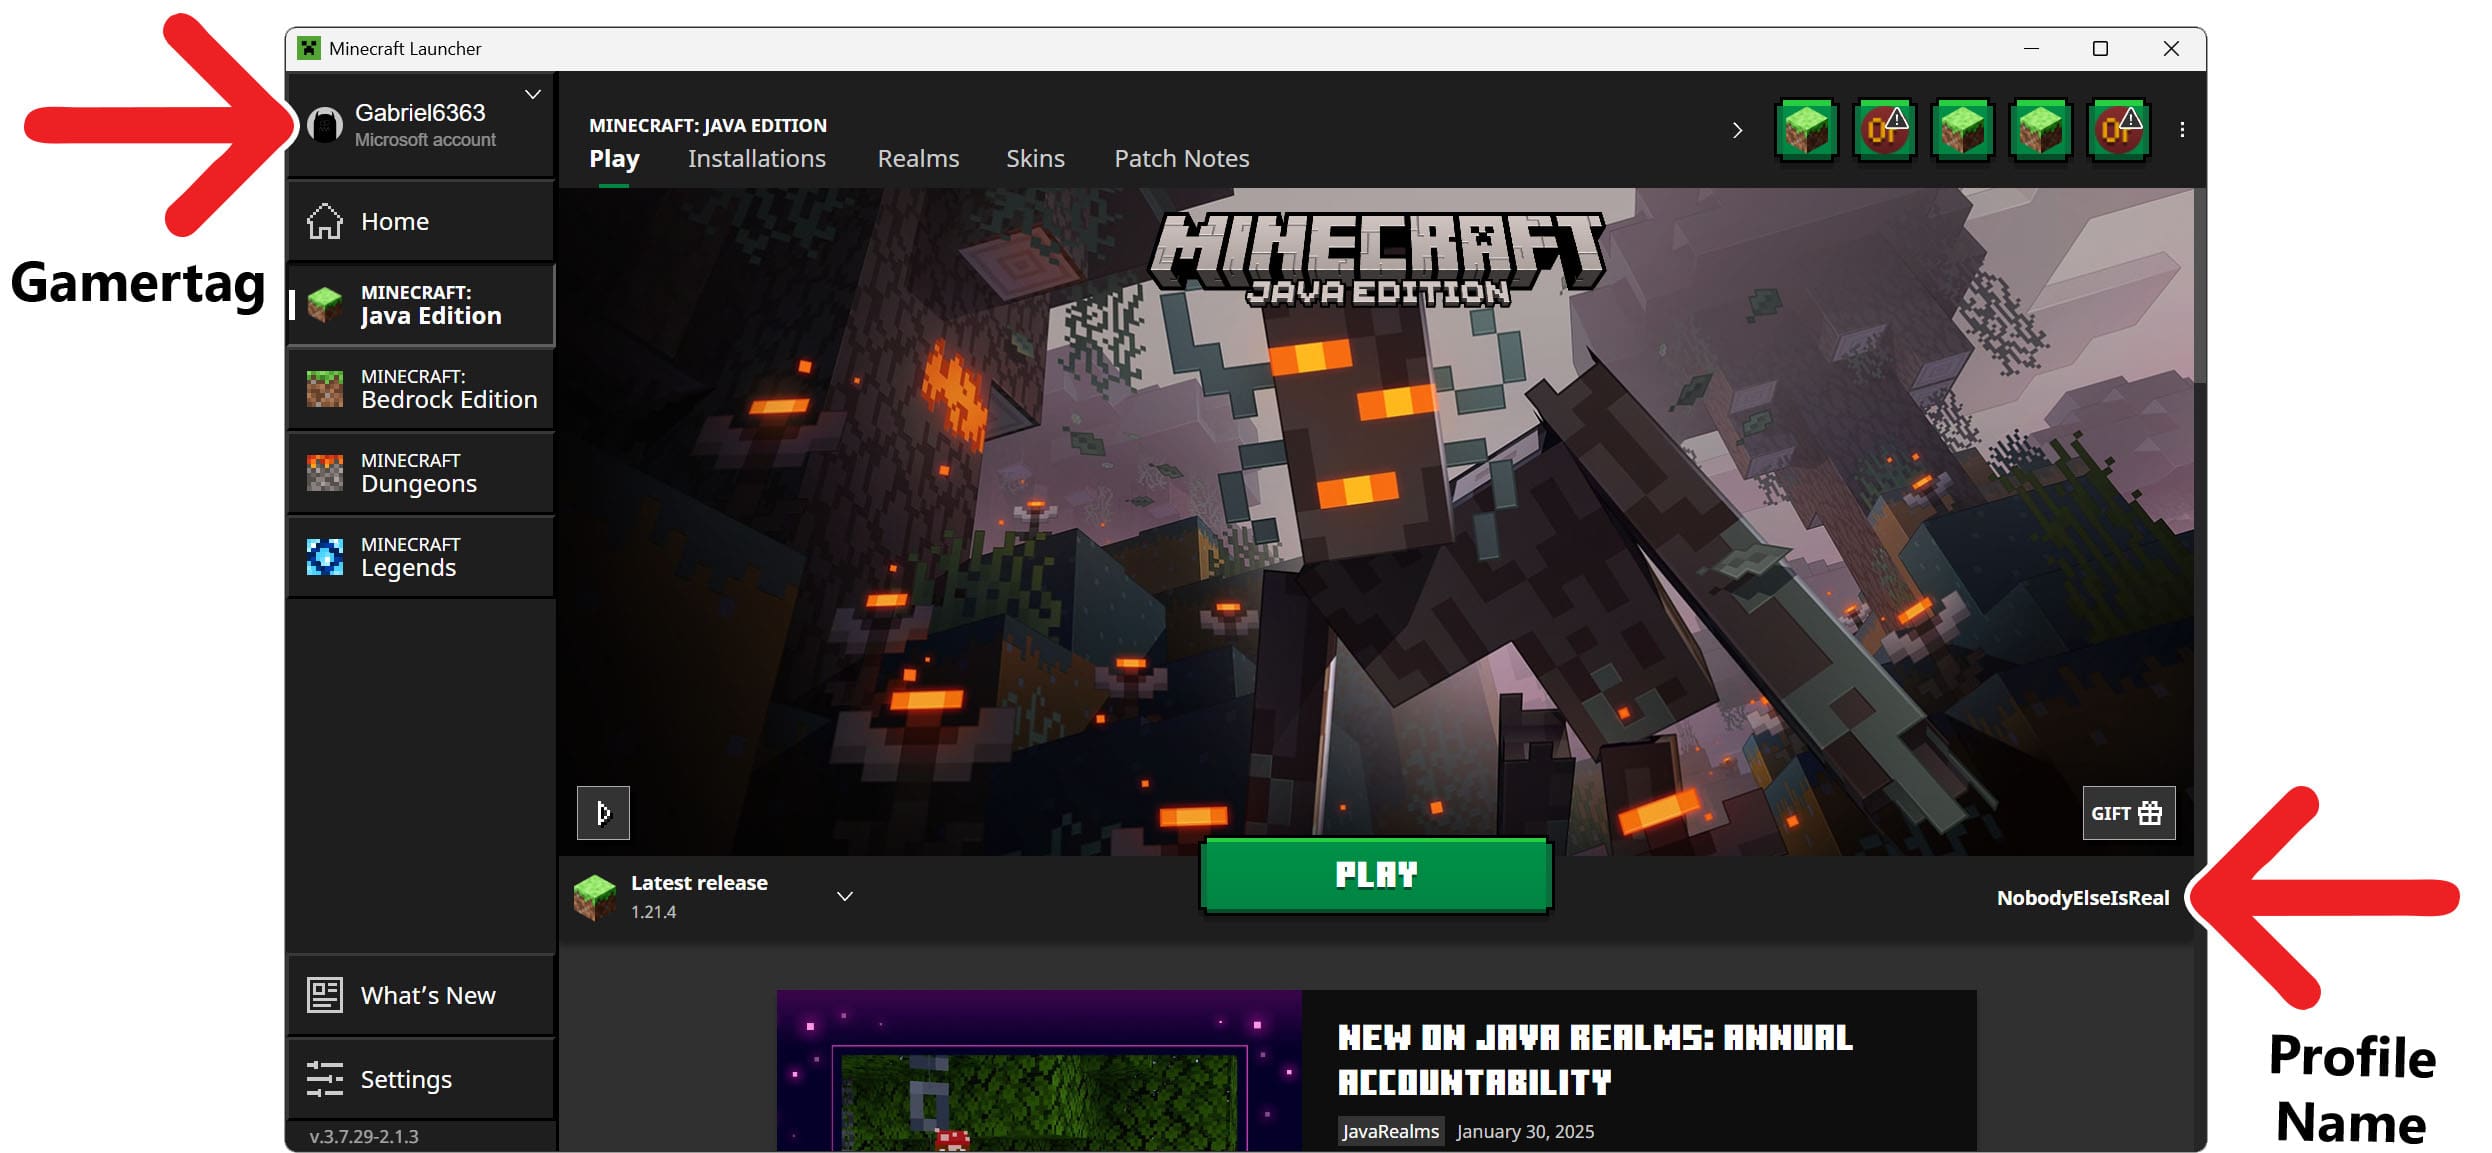This screenshot has width=2492, height=1153.
Task: Click the banner play video button
Action: tap(603, 813)
